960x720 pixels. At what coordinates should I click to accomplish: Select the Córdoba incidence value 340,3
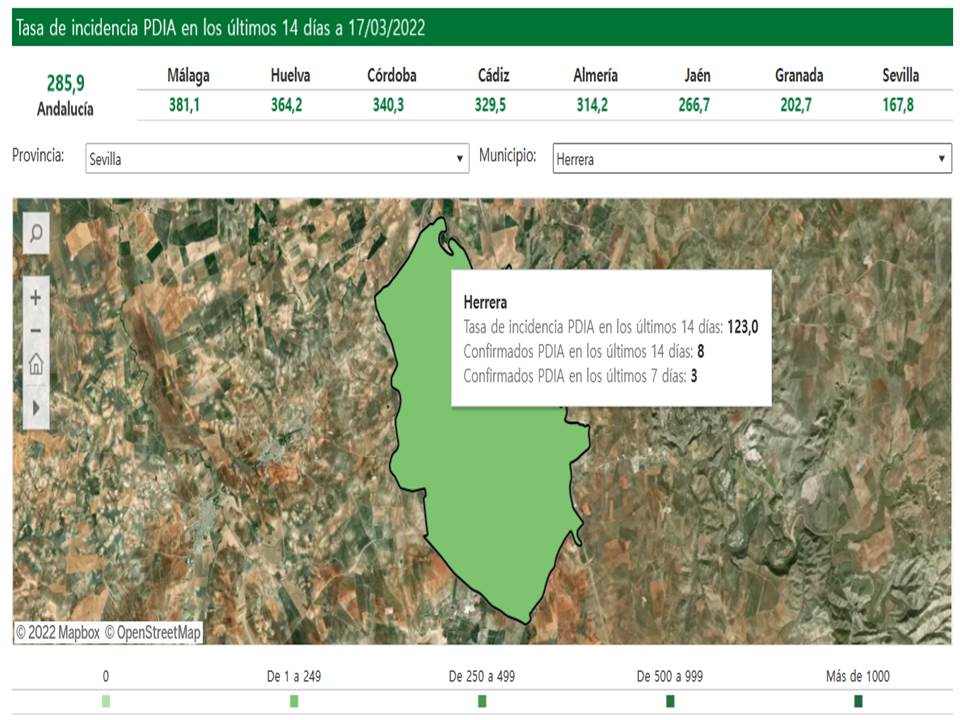point(386,105)
